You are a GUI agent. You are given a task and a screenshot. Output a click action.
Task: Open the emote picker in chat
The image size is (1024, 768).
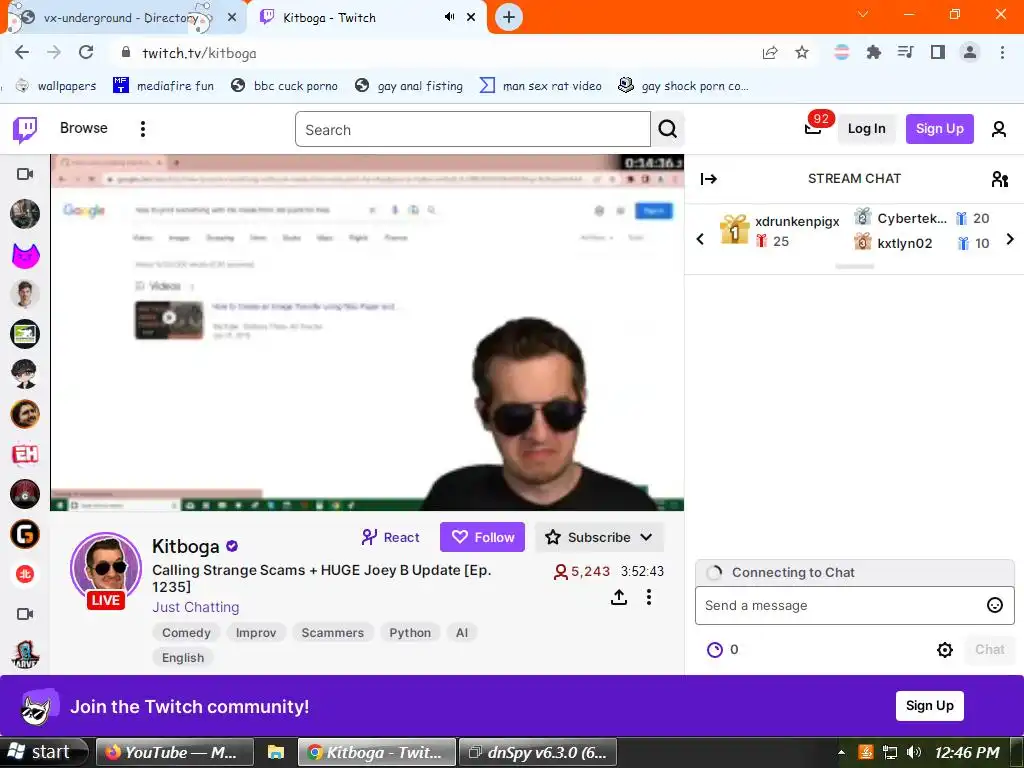point(995,605)
